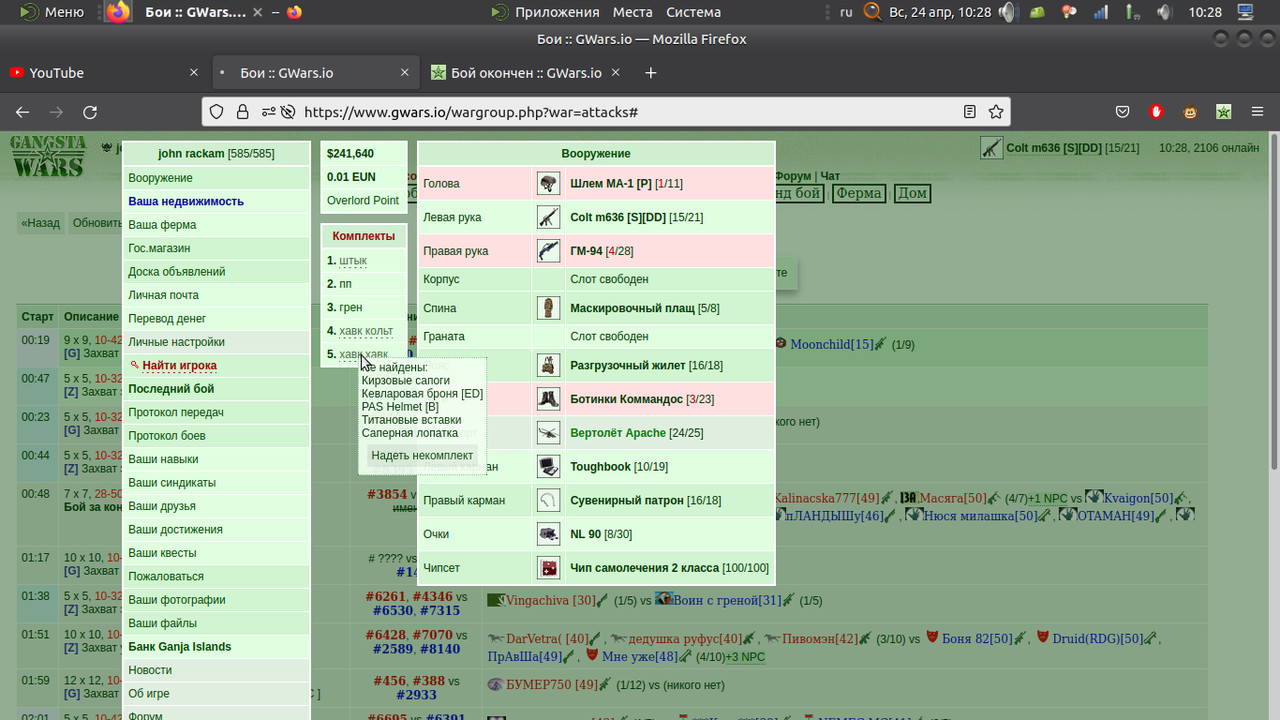The image size is (1280, 720).
Task: Open the ru keyboard layout indicator
Action: (846, 12)
